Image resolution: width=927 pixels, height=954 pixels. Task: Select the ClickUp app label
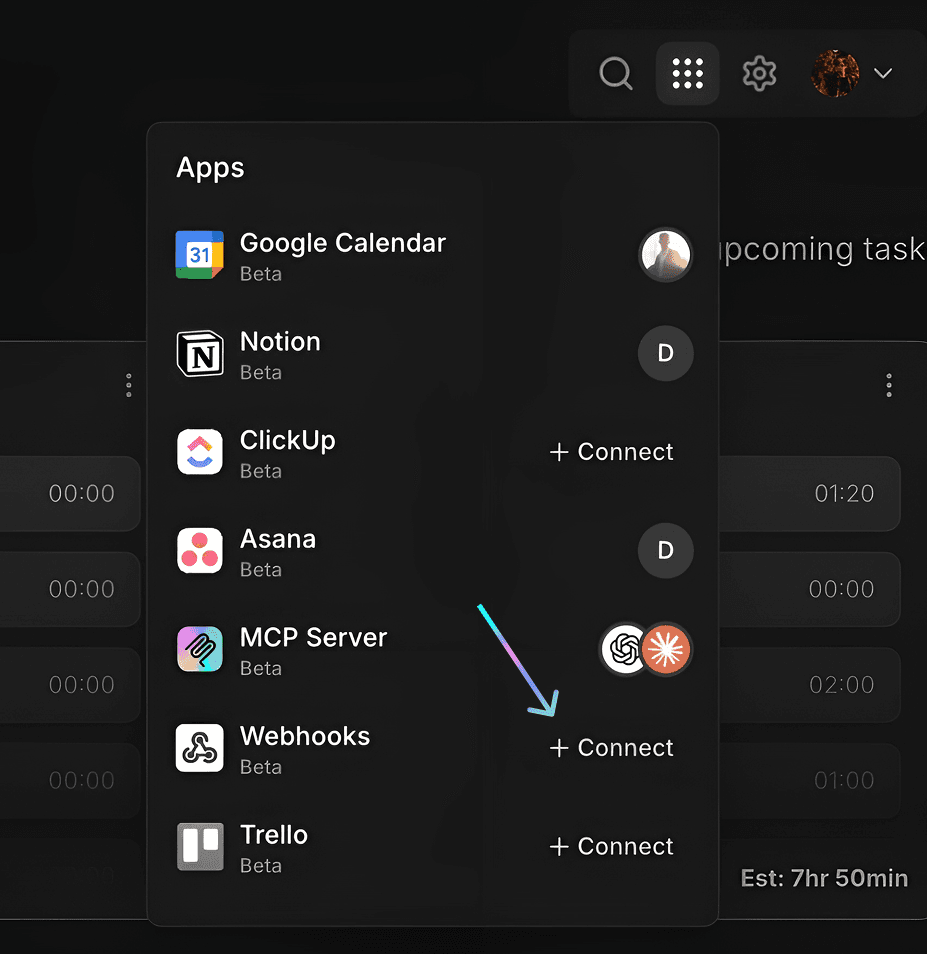(287, 440)
